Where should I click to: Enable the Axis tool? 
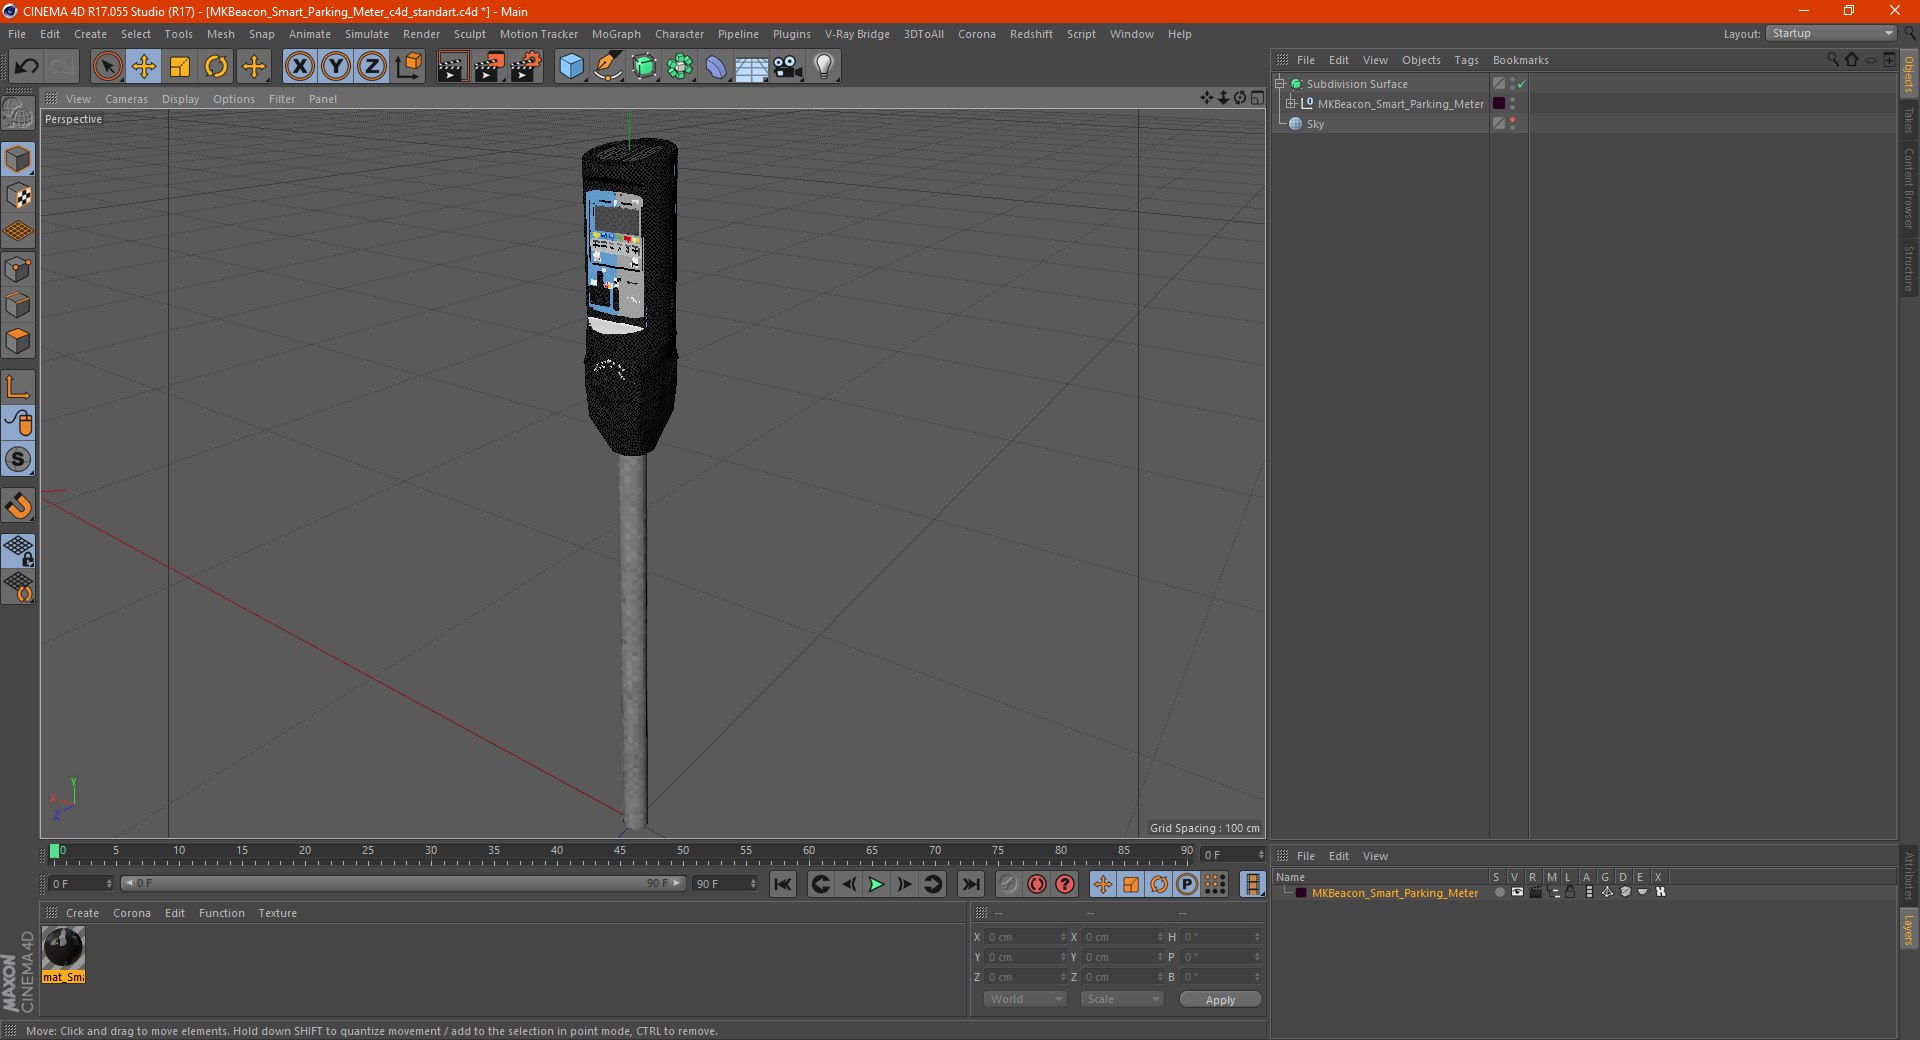pos(18,387)
